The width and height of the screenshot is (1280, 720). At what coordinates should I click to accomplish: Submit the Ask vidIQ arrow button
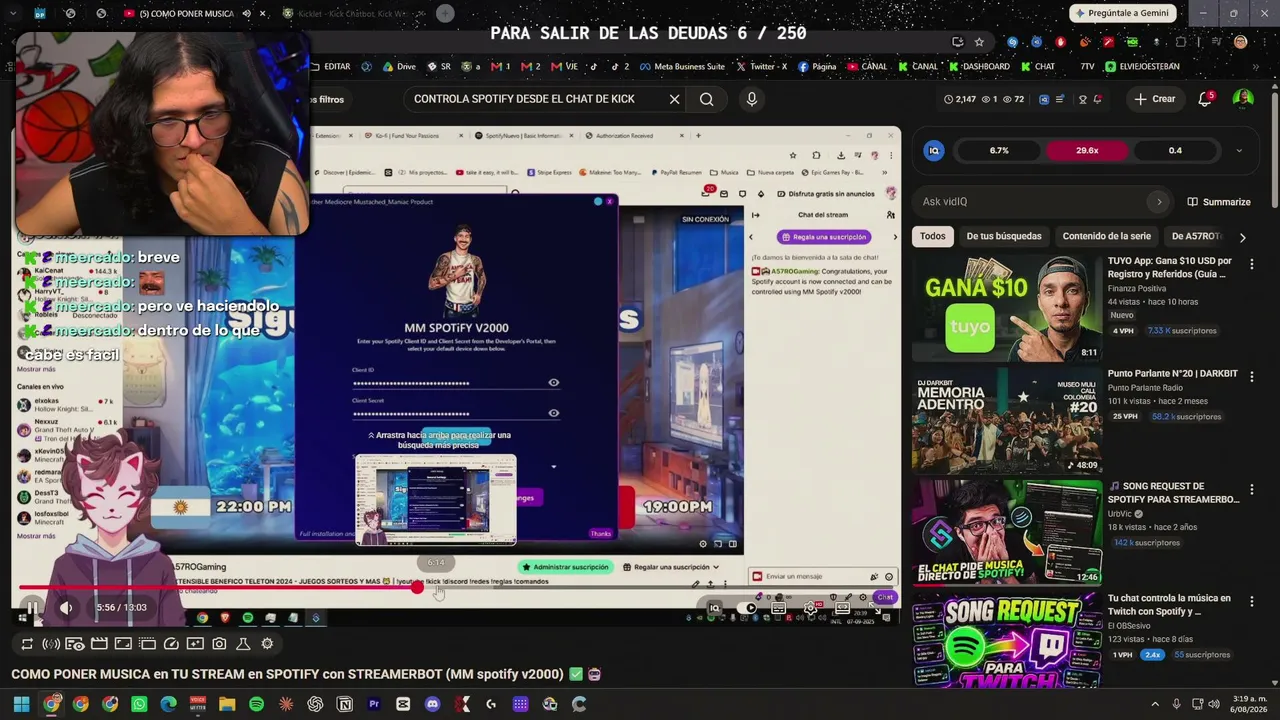click(1159, 202)
